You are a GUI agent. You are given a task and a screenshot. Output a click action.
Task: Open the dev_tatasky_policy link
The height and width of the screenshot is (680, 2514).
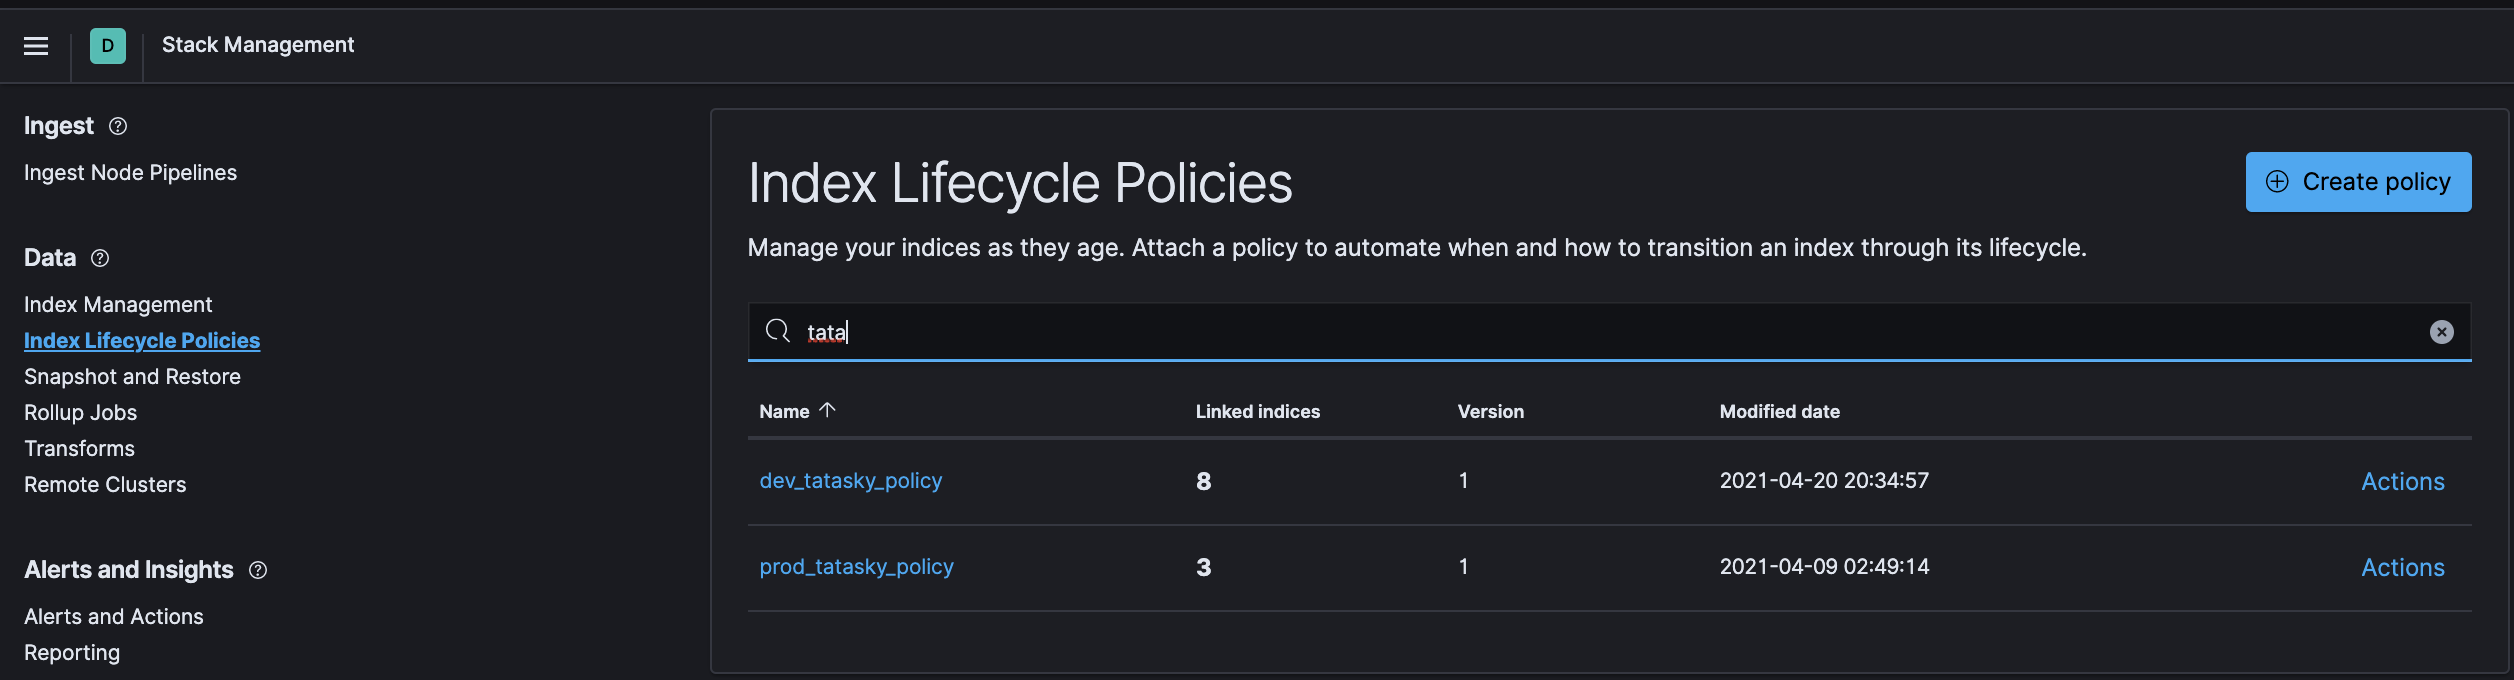[x=850, y=481]
